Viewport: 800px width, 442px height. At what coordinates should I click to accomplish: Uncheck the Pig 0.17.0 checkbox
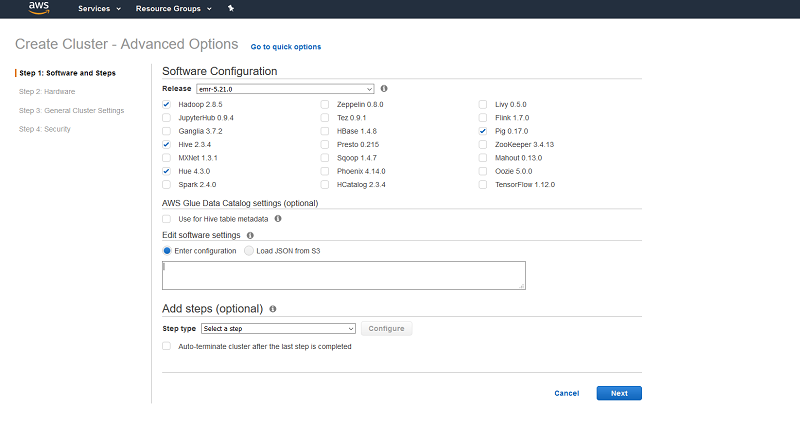[483, 131]
